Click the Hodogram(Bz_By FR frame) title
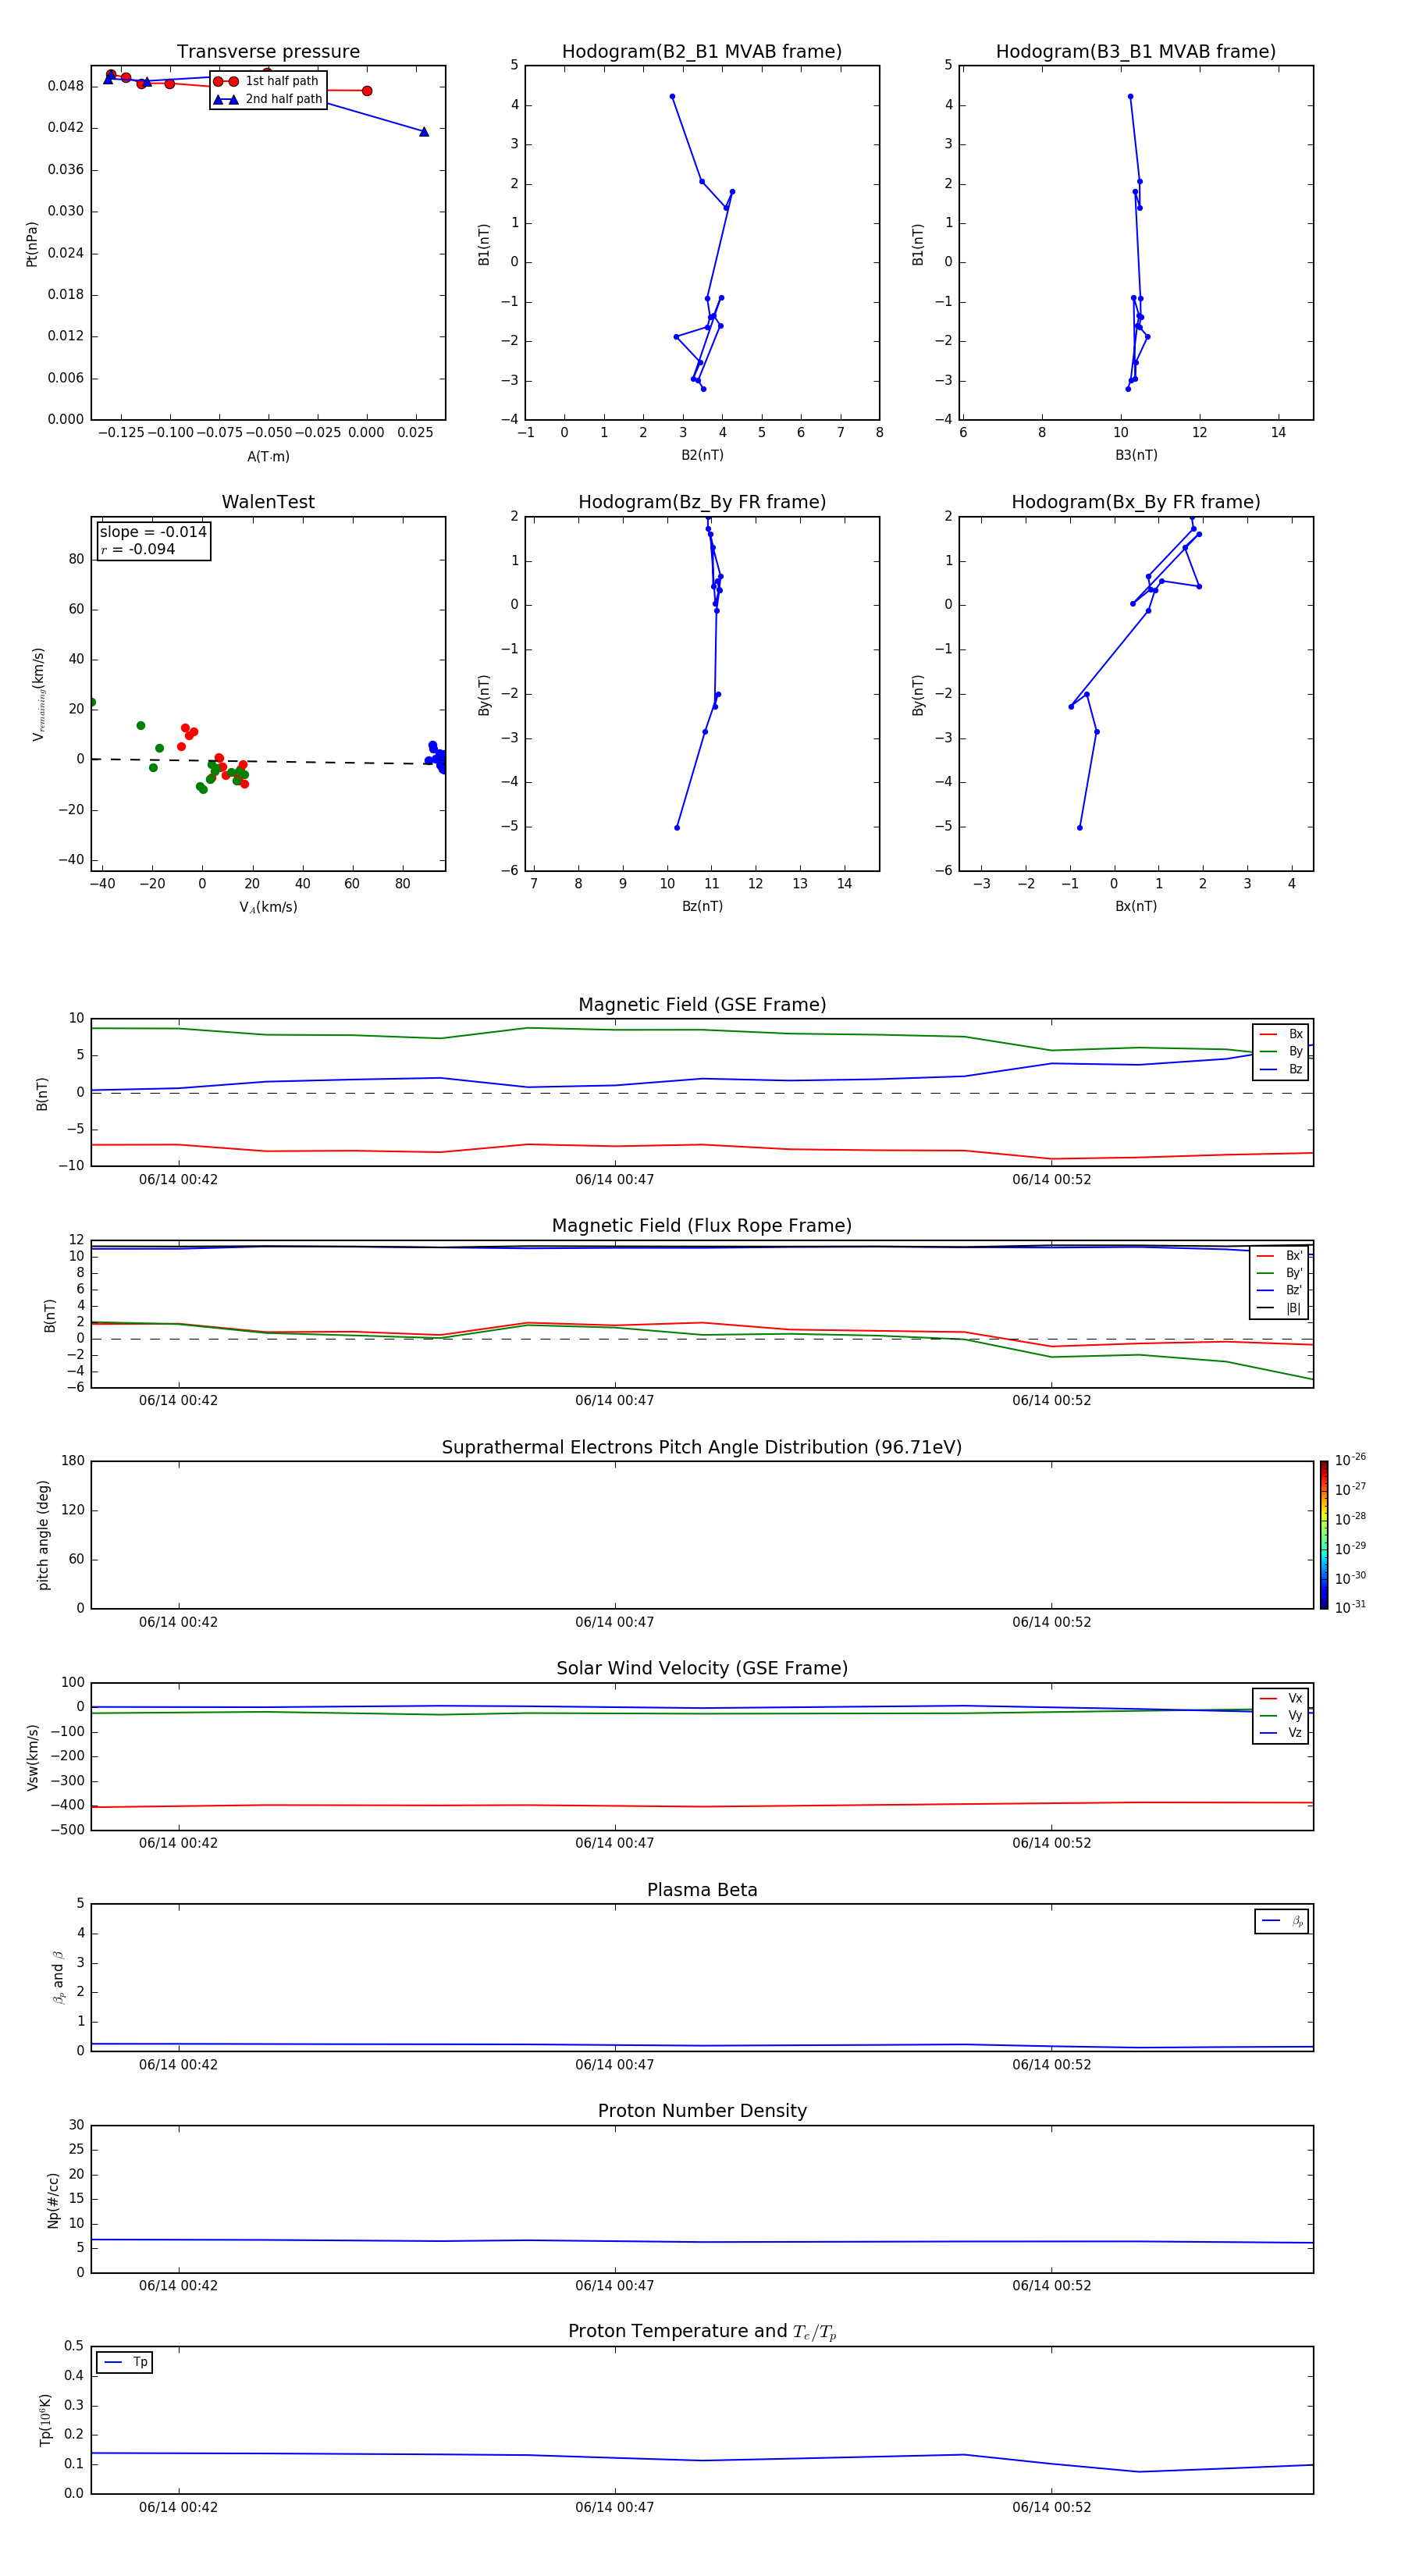 coord(702,502)
